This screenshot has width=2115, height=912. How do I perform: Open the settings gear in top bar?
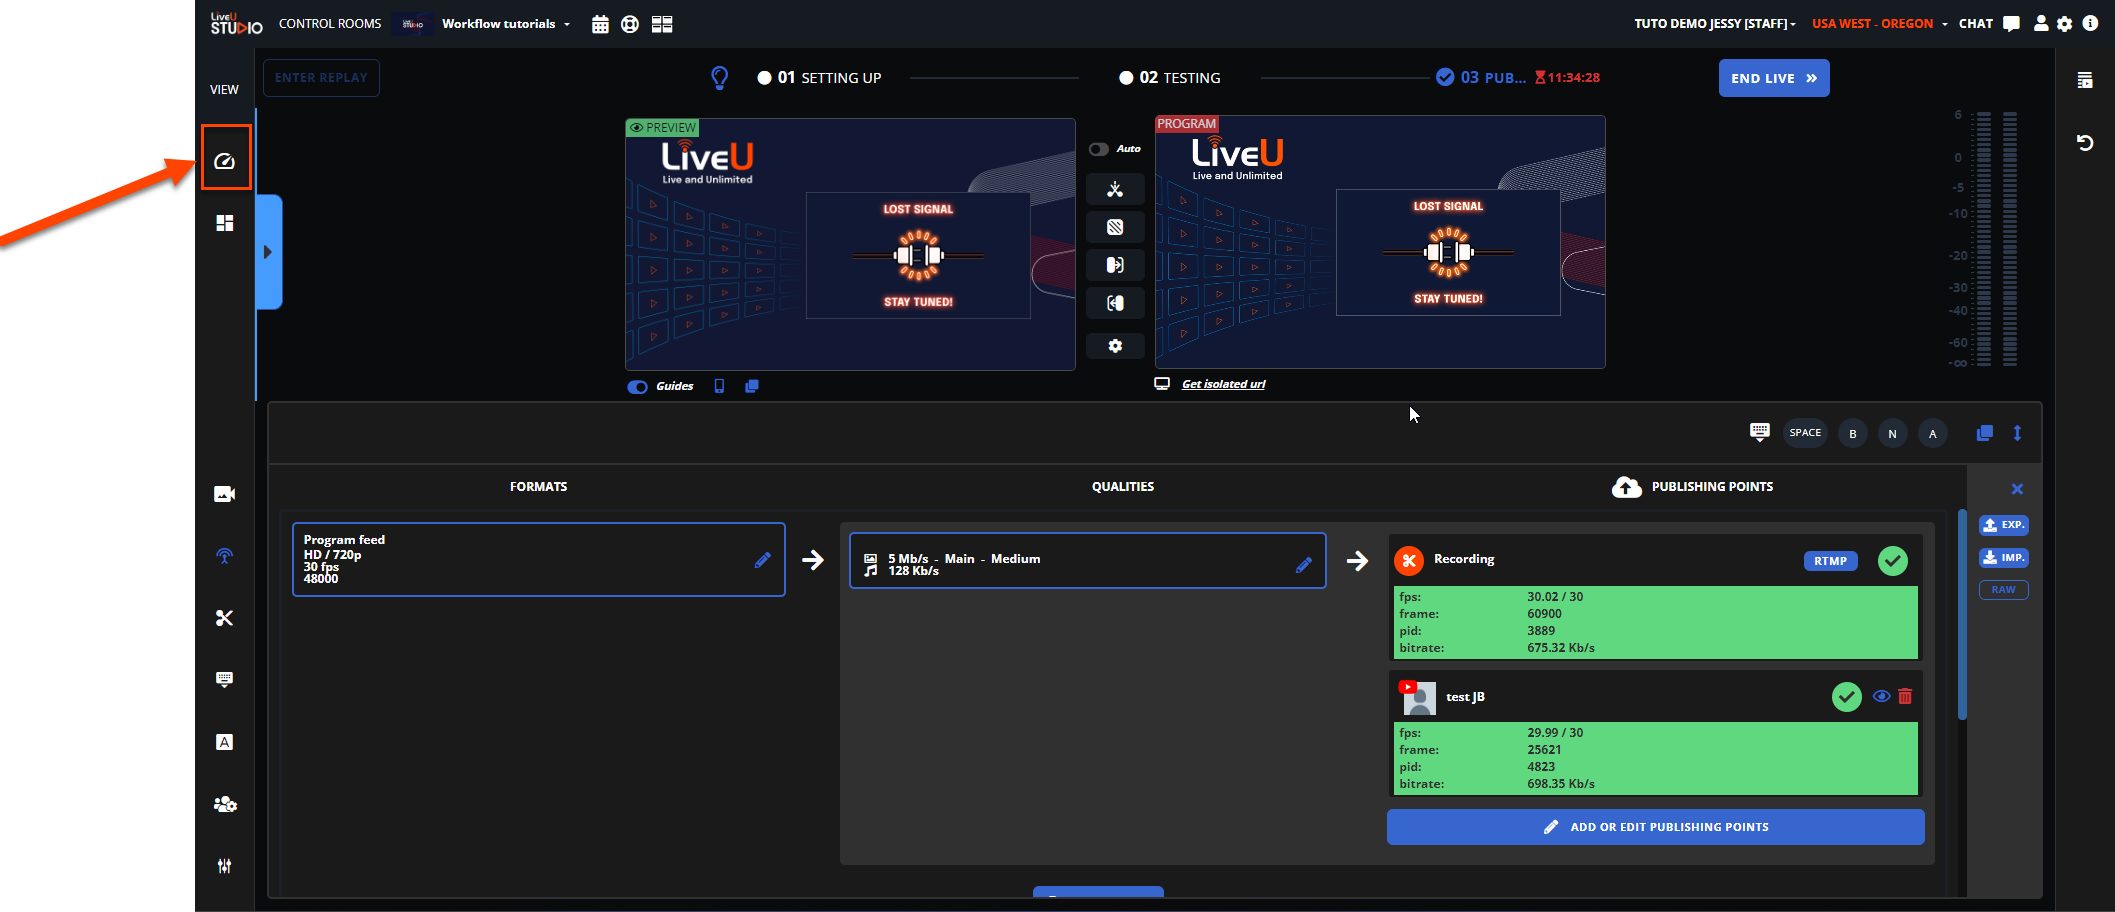pyautogui.click(x=2065, y=24)
